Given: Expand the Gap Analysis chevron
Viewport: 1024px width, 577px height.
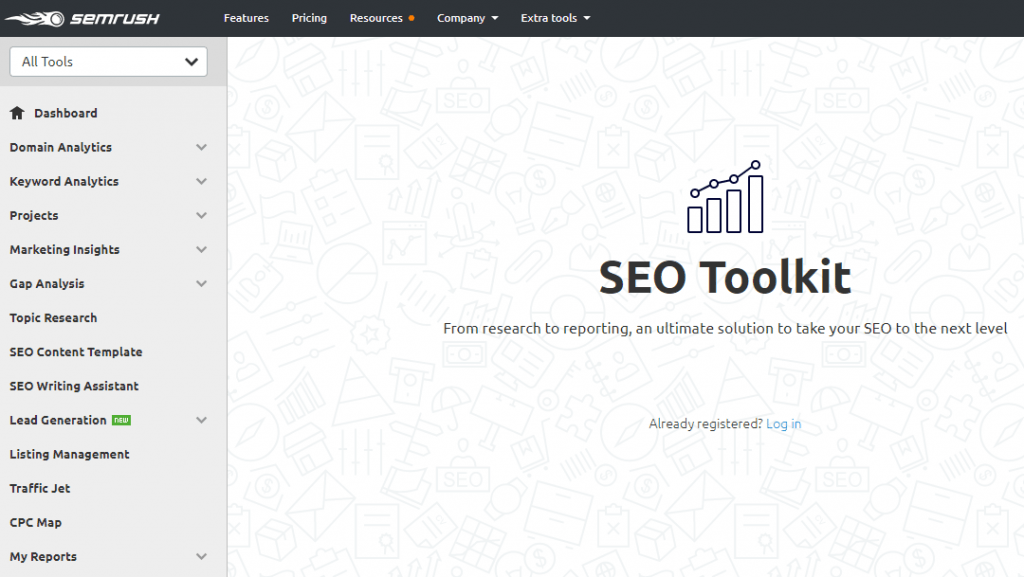Looking at the screenshot, I should [x=201, y=284].
